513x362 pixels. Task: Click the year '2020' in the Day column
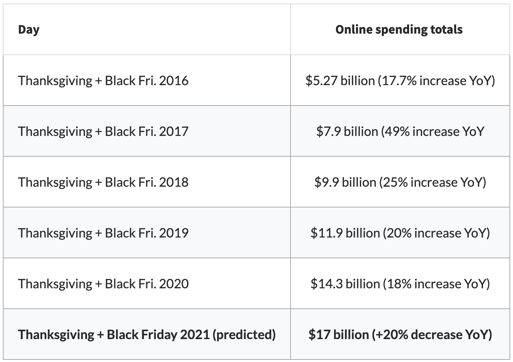click(174, 284)
